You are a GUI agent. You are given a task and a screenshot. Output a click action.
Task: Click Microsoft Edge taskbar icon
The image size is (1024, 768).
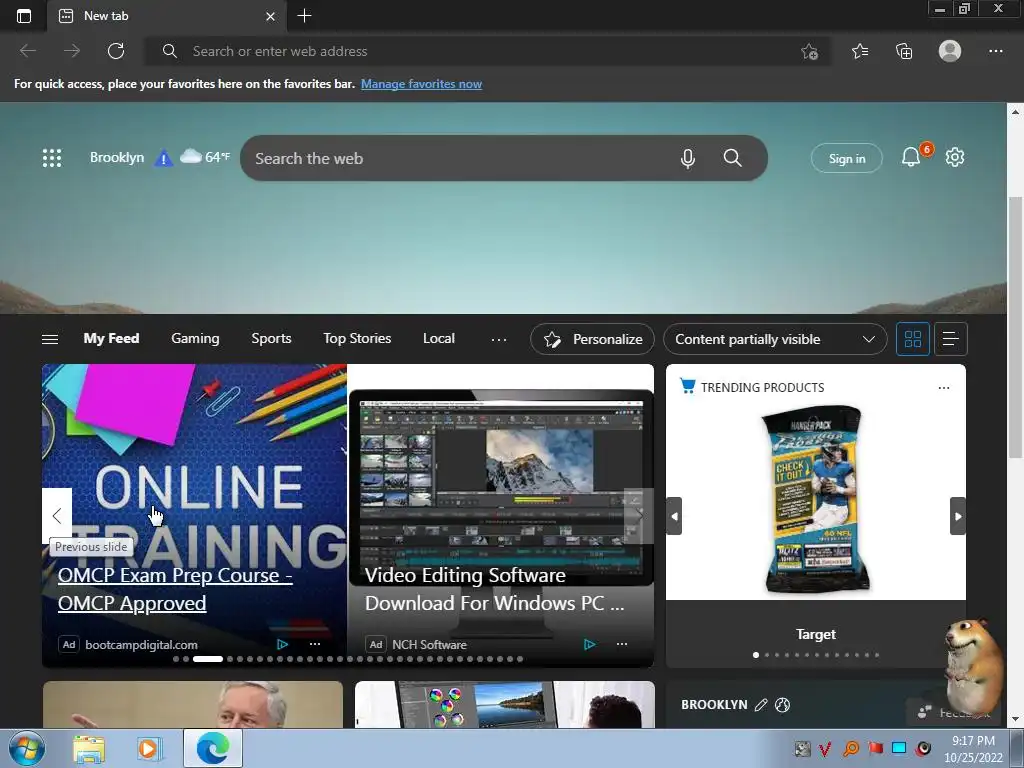[213, 748]
